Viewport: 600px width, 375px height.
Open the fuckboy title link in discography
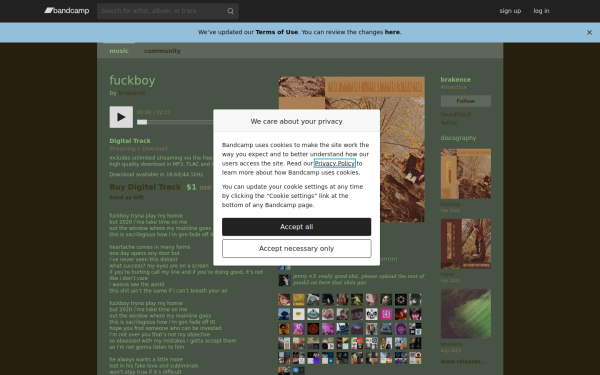coord(450,204)
